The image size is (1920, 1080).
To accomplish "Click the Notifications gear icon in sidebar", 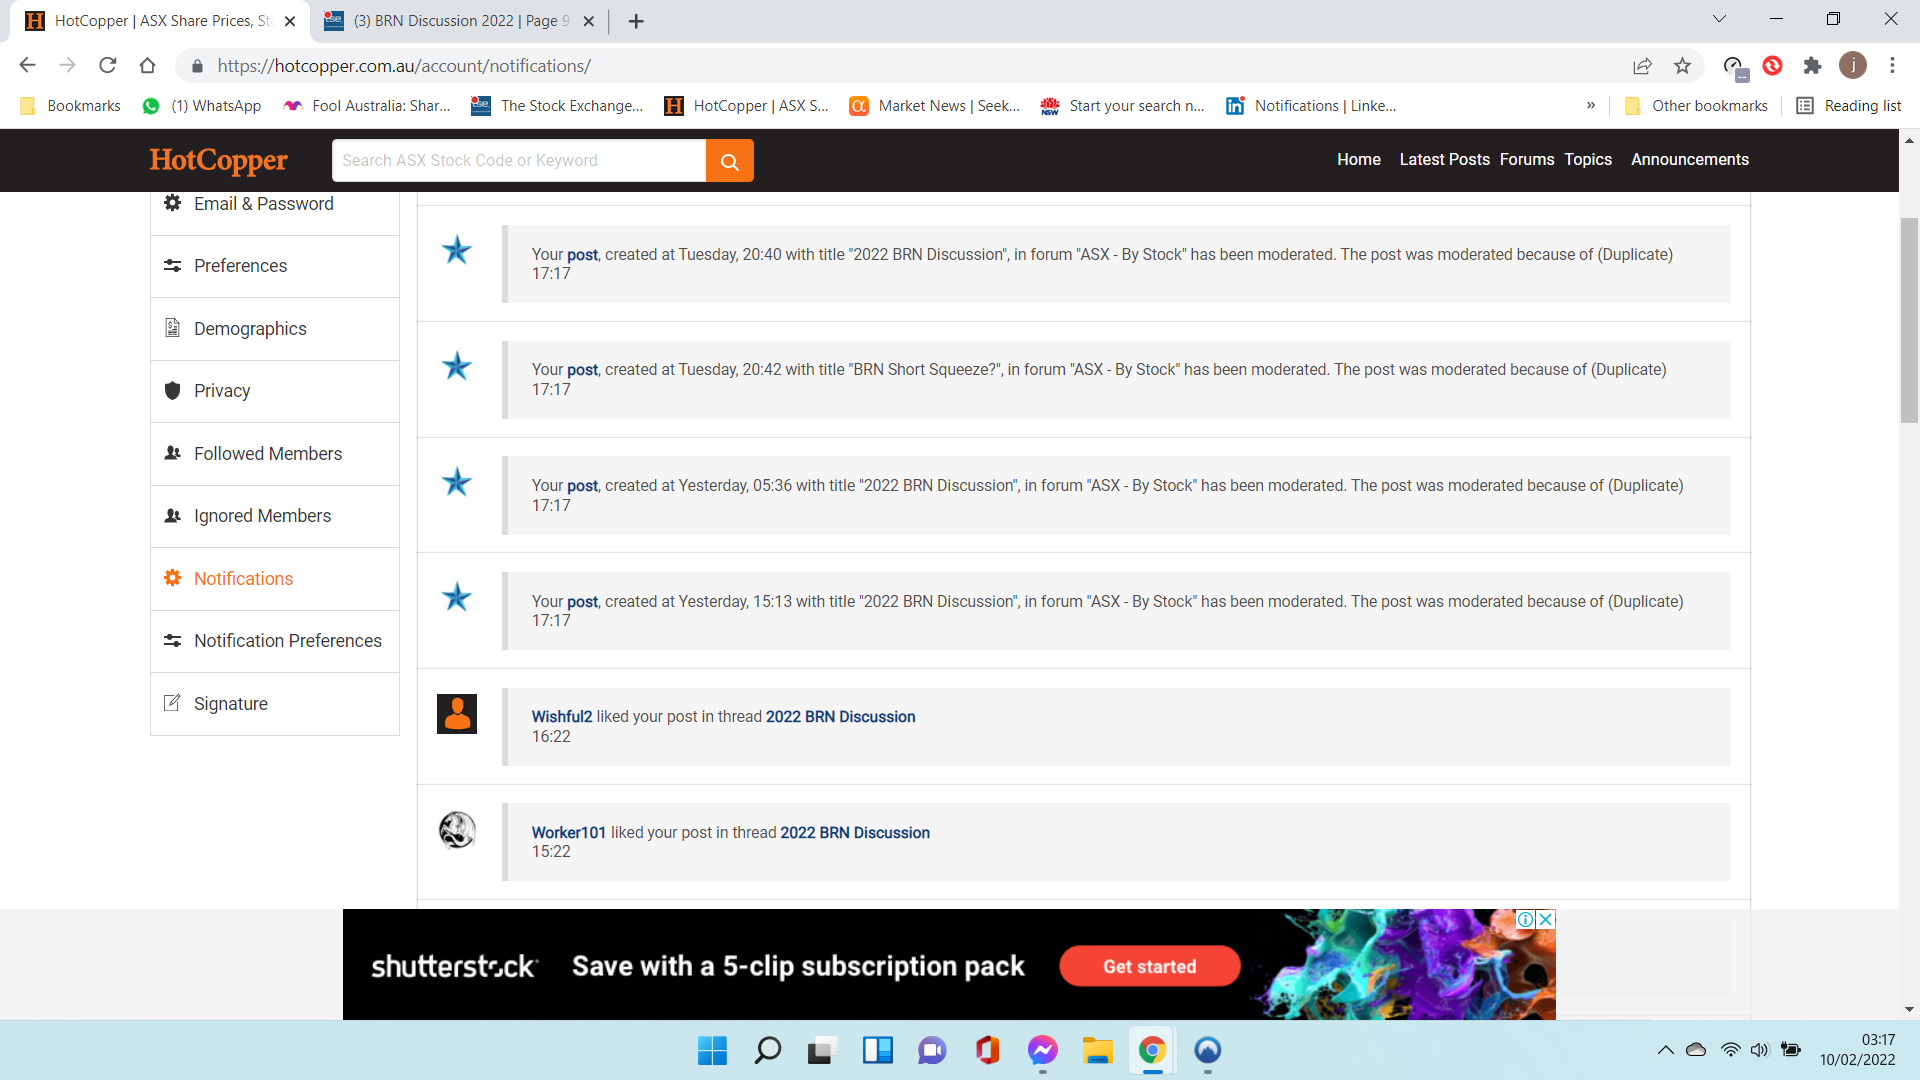I will pos(172,578).
